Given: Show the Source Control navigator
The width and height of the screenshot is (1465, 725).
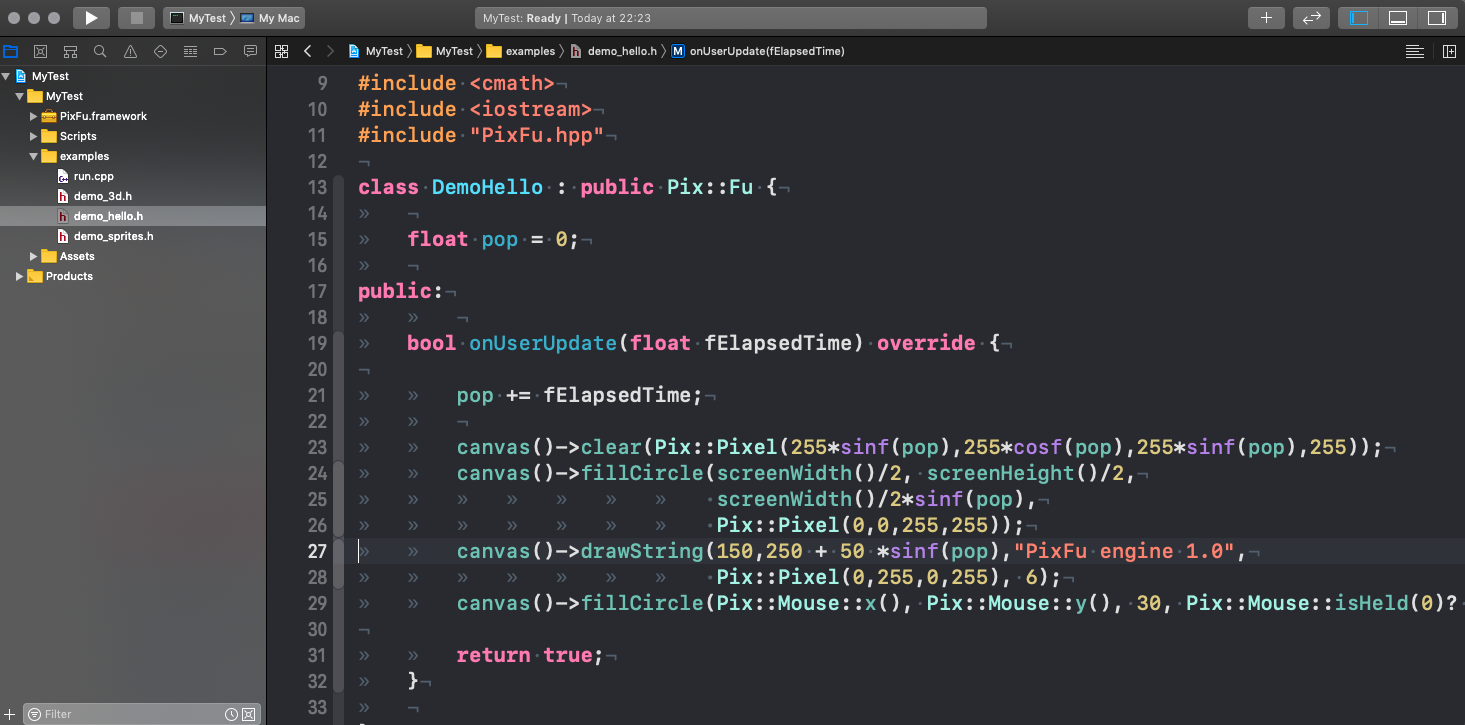Looking at the screenshot, I should click(40, 51).
